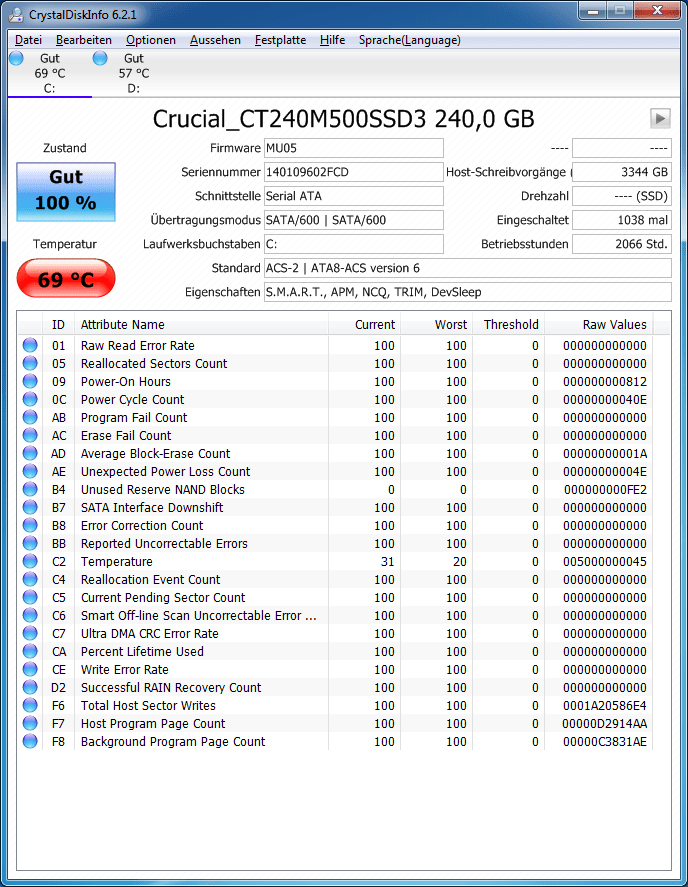Screen dimensions: 688x887
Task: Click status orb for Error Correction Count
Action: 30,526
